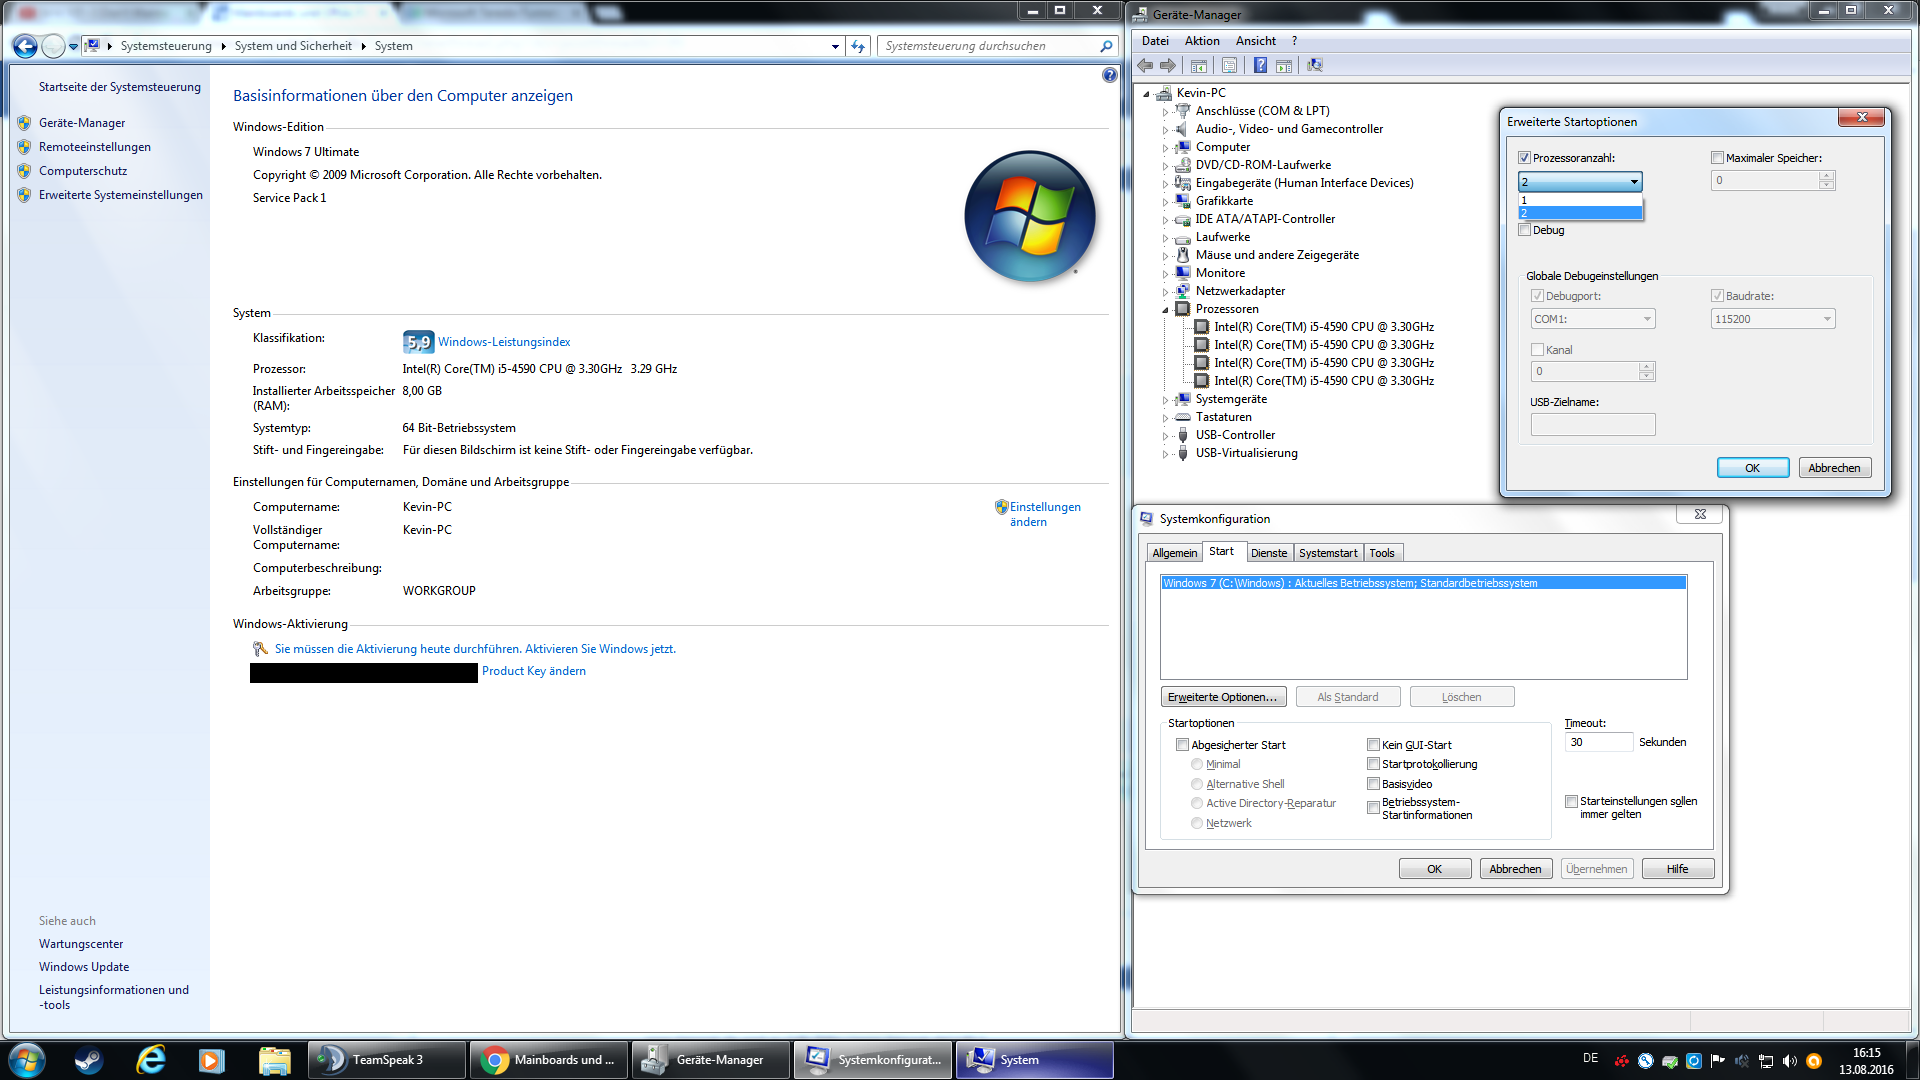Uncheck the Prozessoranzahl checkbox
Image resolution: width=1920 pixels, height=1080 pixels.
point(1524,158)
